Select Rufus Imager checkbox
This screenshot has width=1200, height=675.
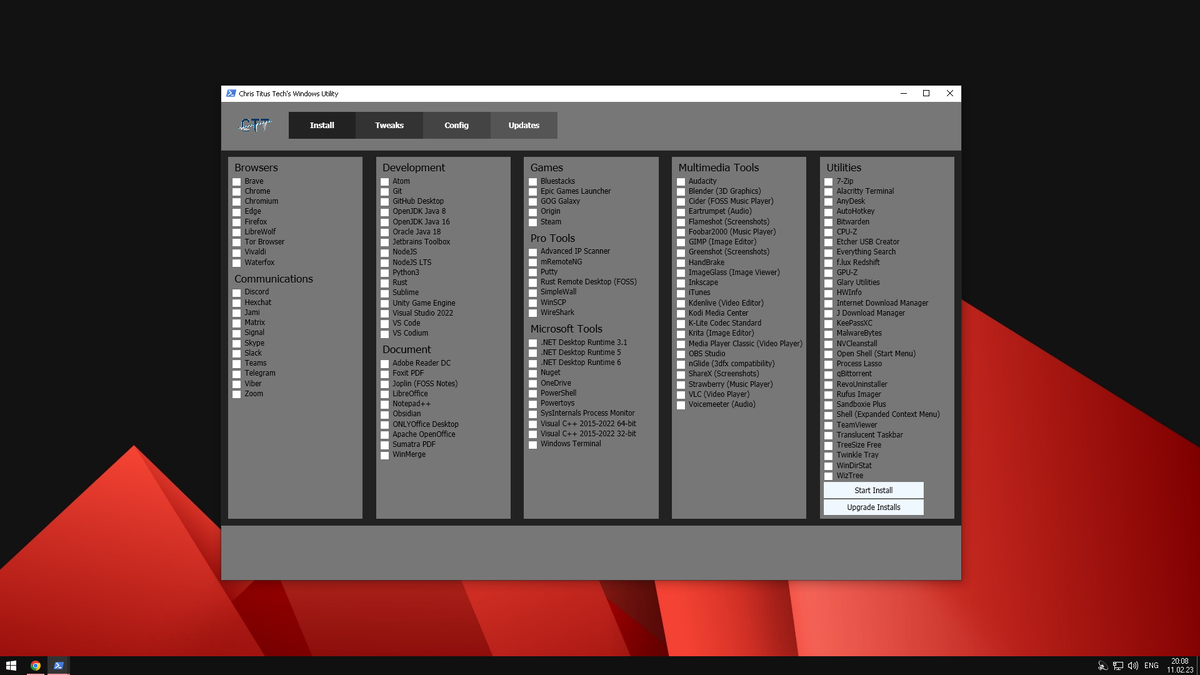[829, 394]
